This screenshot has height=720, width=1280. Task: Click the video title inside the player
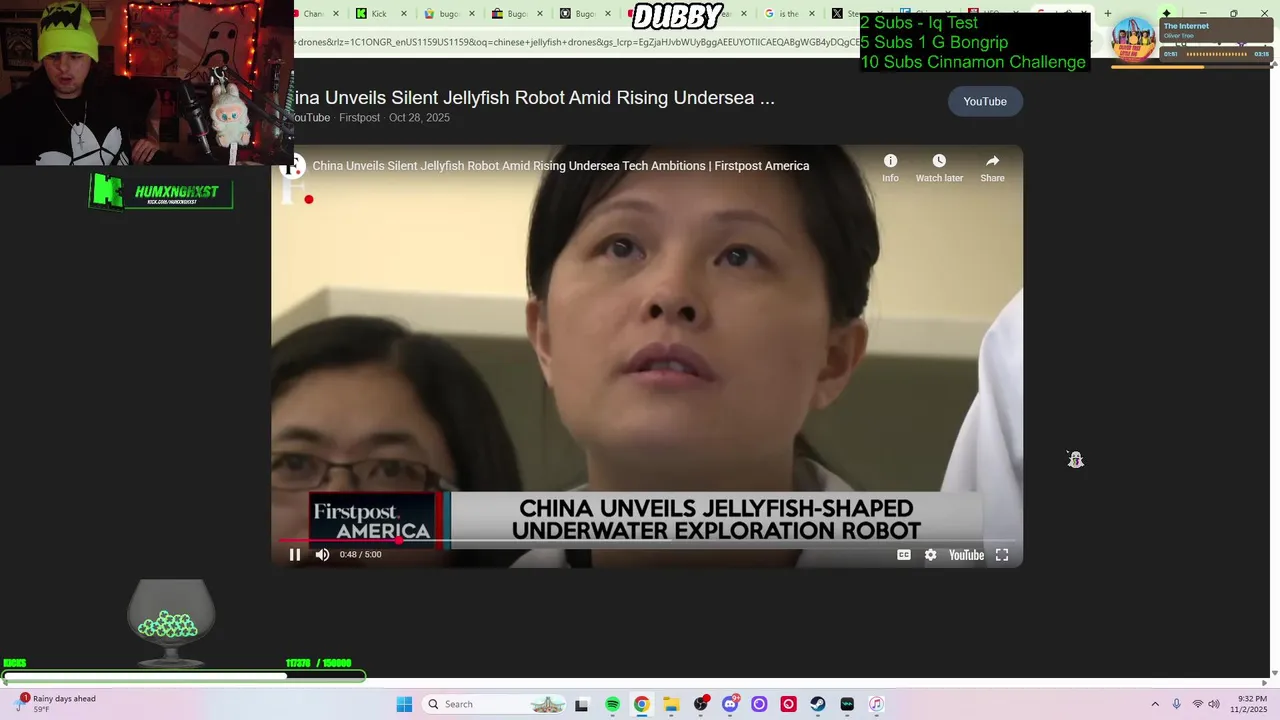(561, 166)
